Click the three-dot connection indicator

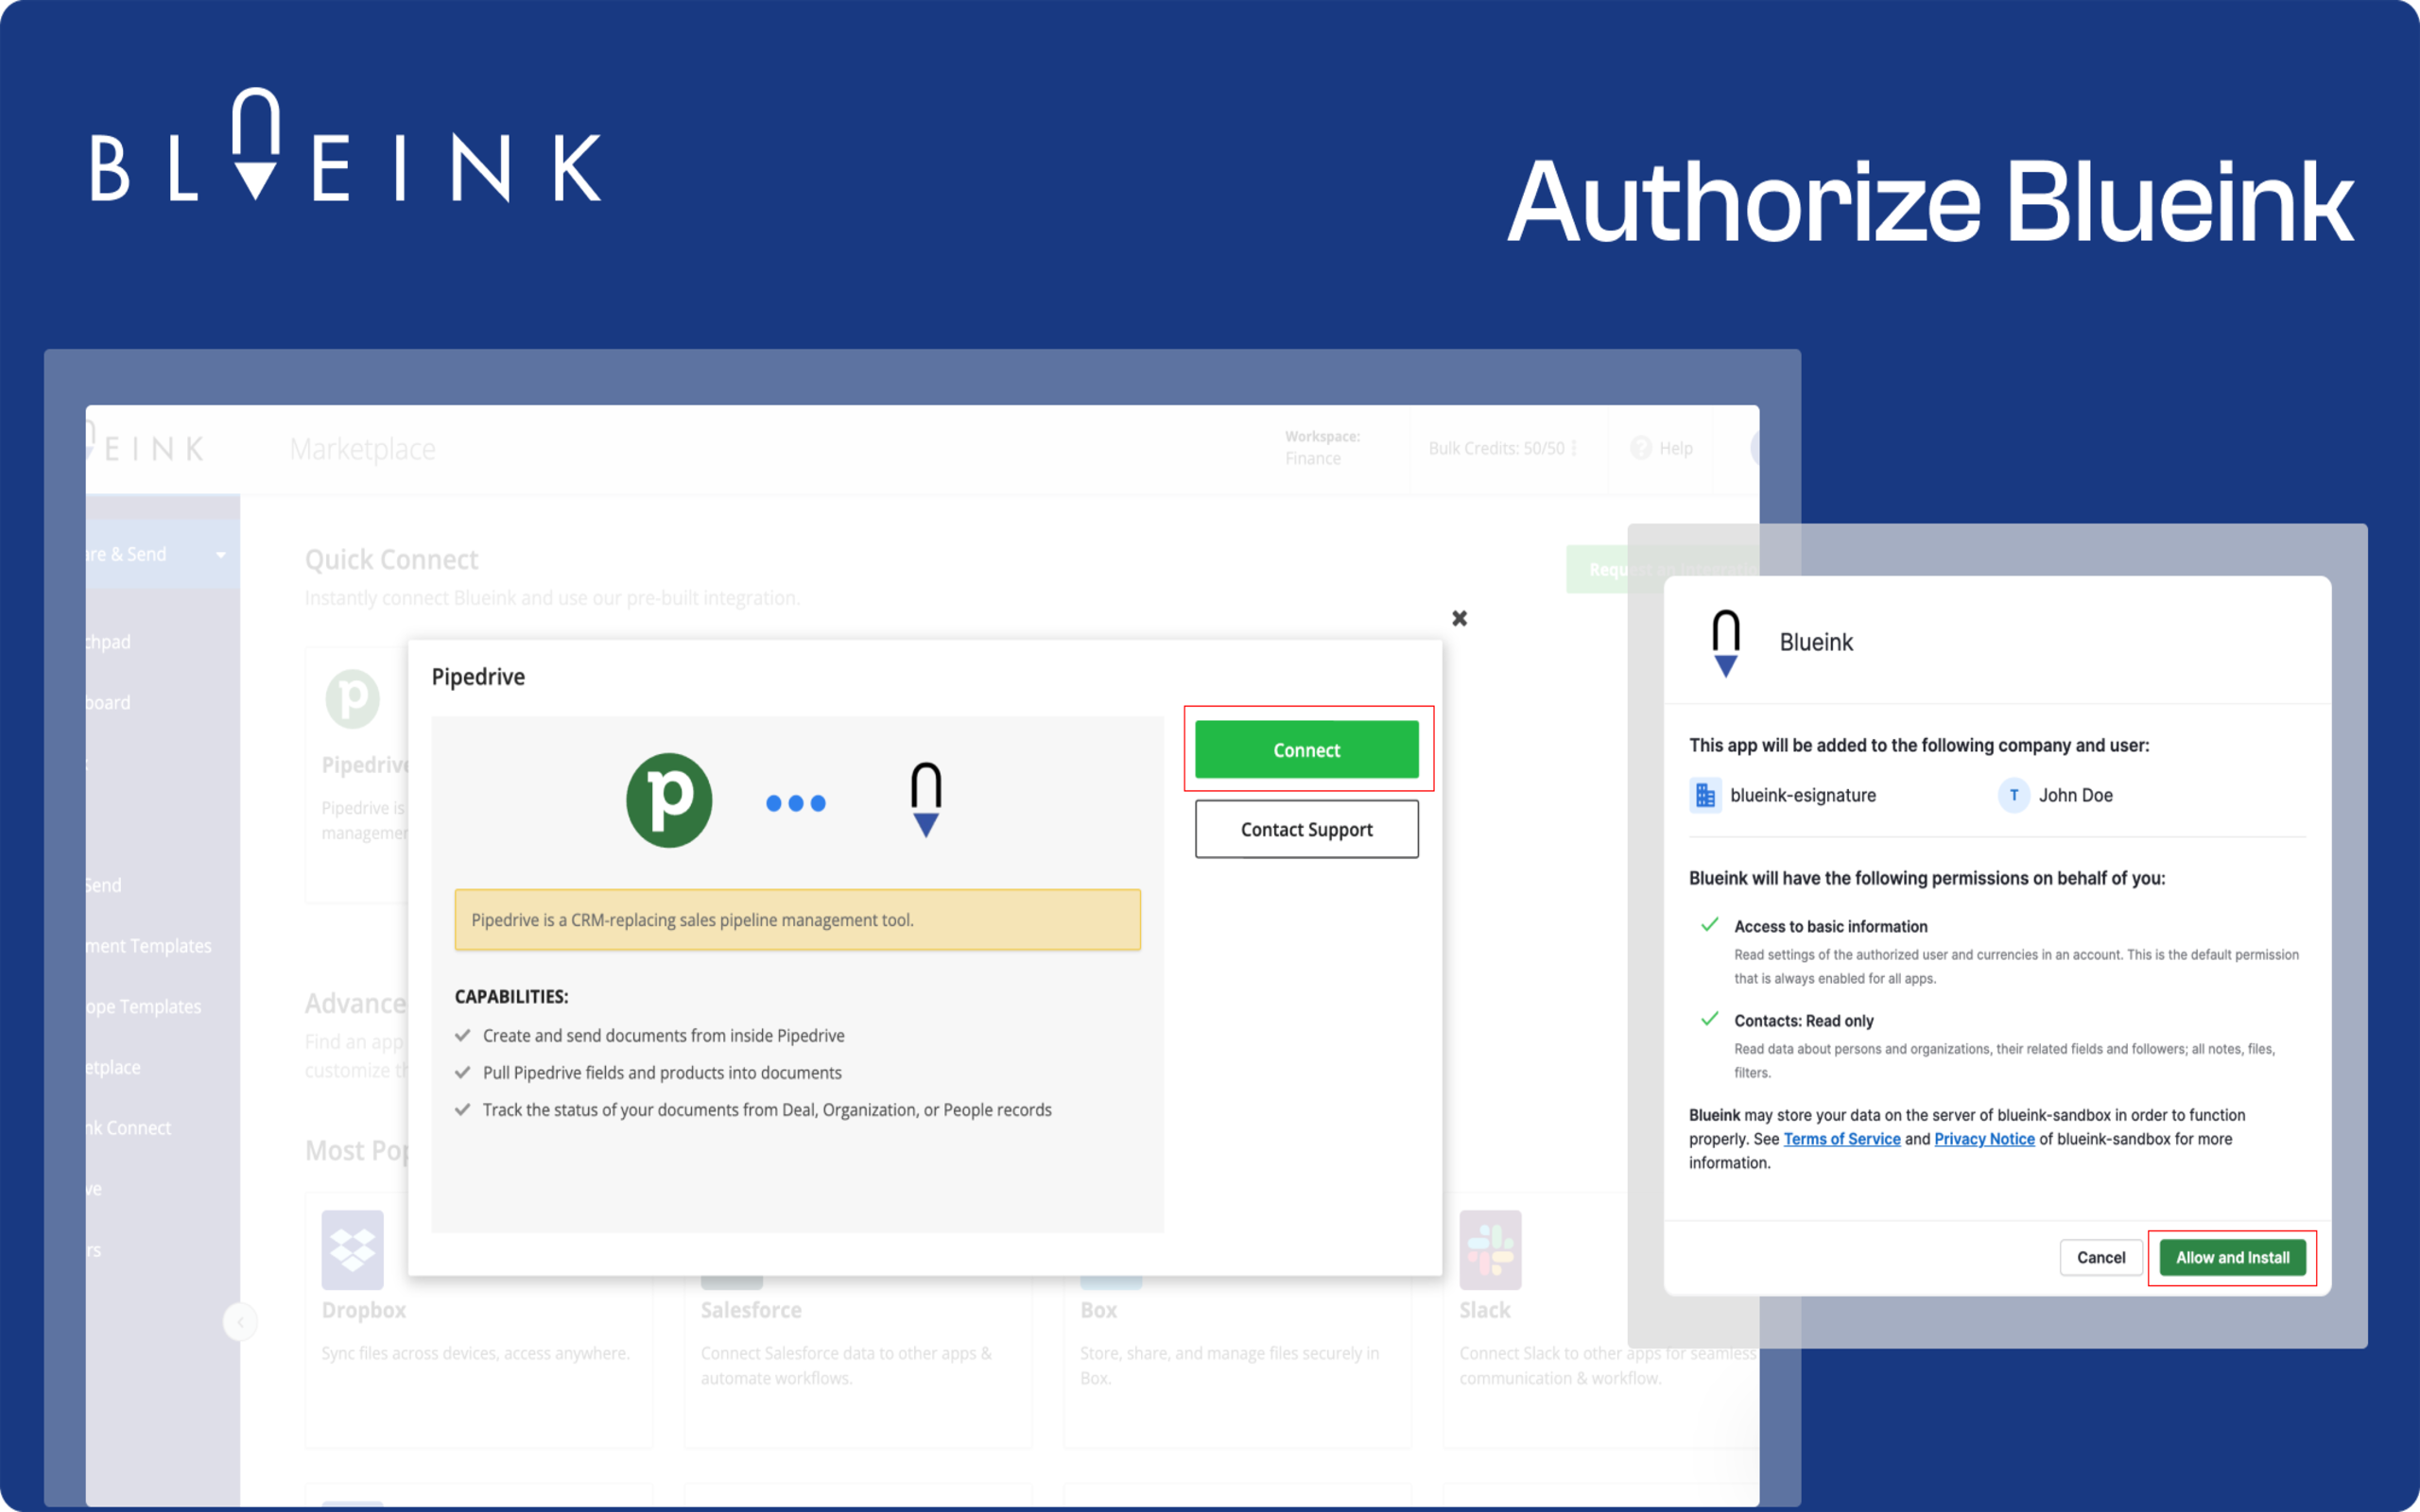click(x=796, y=803)
